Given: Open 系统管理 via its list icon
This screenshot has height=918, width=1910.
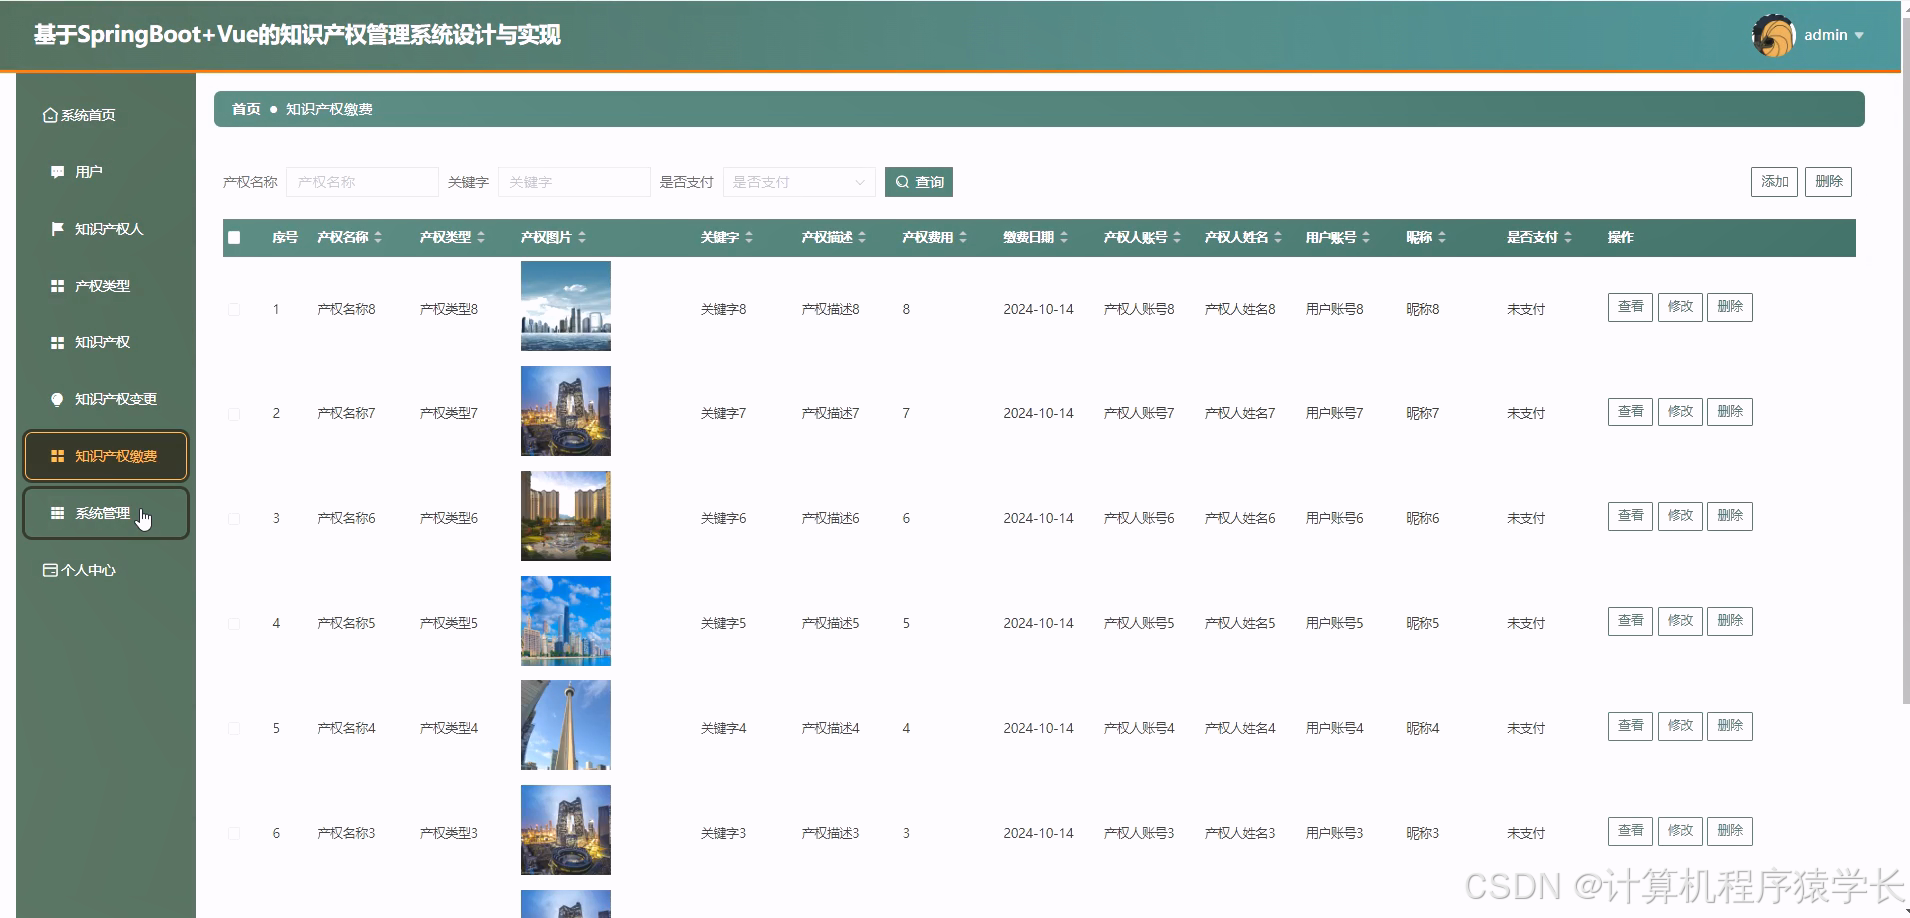Looking at the screenshot, I should click(x=56, y=513).
